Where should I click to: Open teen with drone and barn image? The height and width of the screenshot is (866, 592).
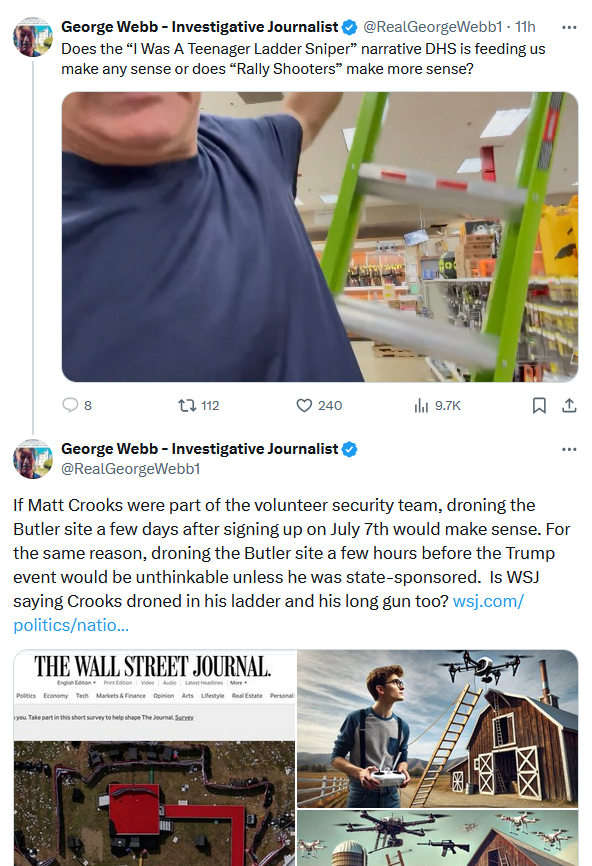pos(437,728)
